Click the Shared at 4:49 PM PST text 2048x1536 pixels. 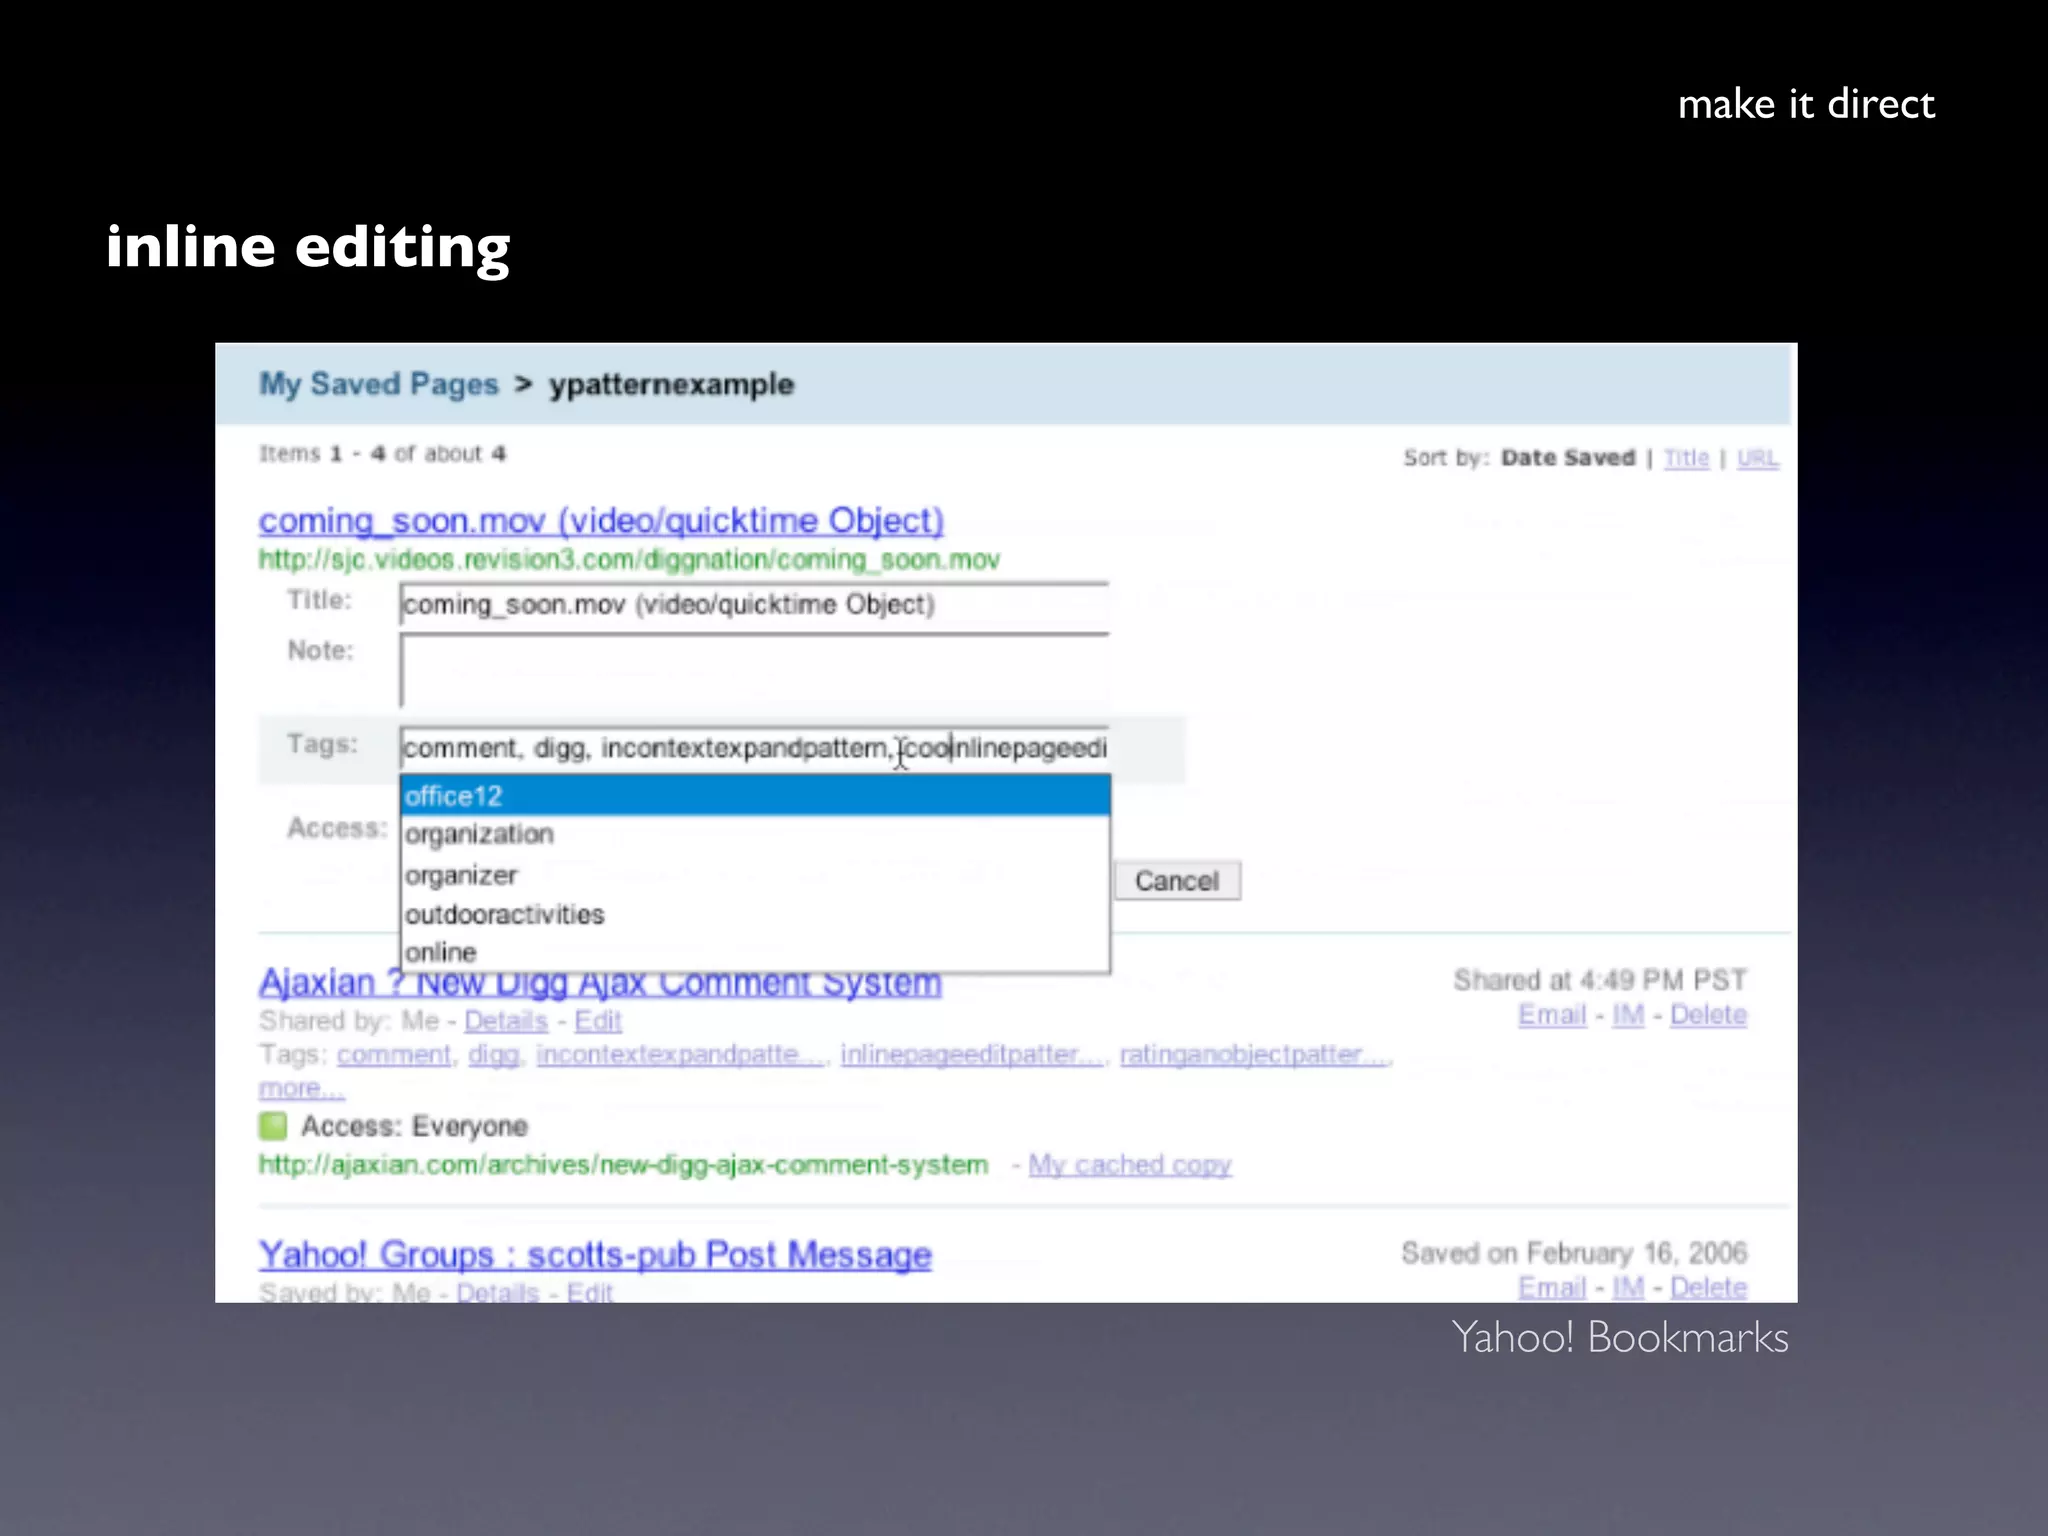coord(1600,980)
